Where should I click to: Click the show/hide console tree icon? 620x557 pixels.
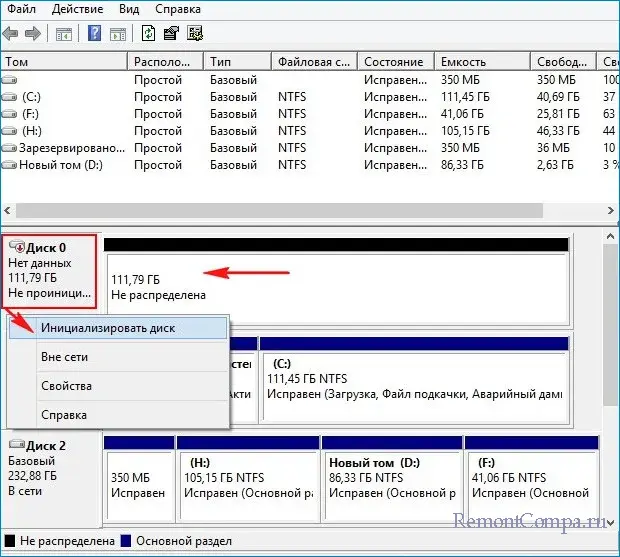click(64, 34)
